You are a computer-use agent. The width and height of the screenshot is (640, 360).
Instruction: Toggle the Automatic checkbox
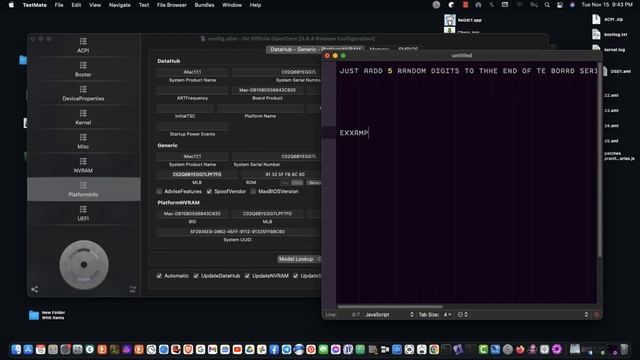(159, 276)
